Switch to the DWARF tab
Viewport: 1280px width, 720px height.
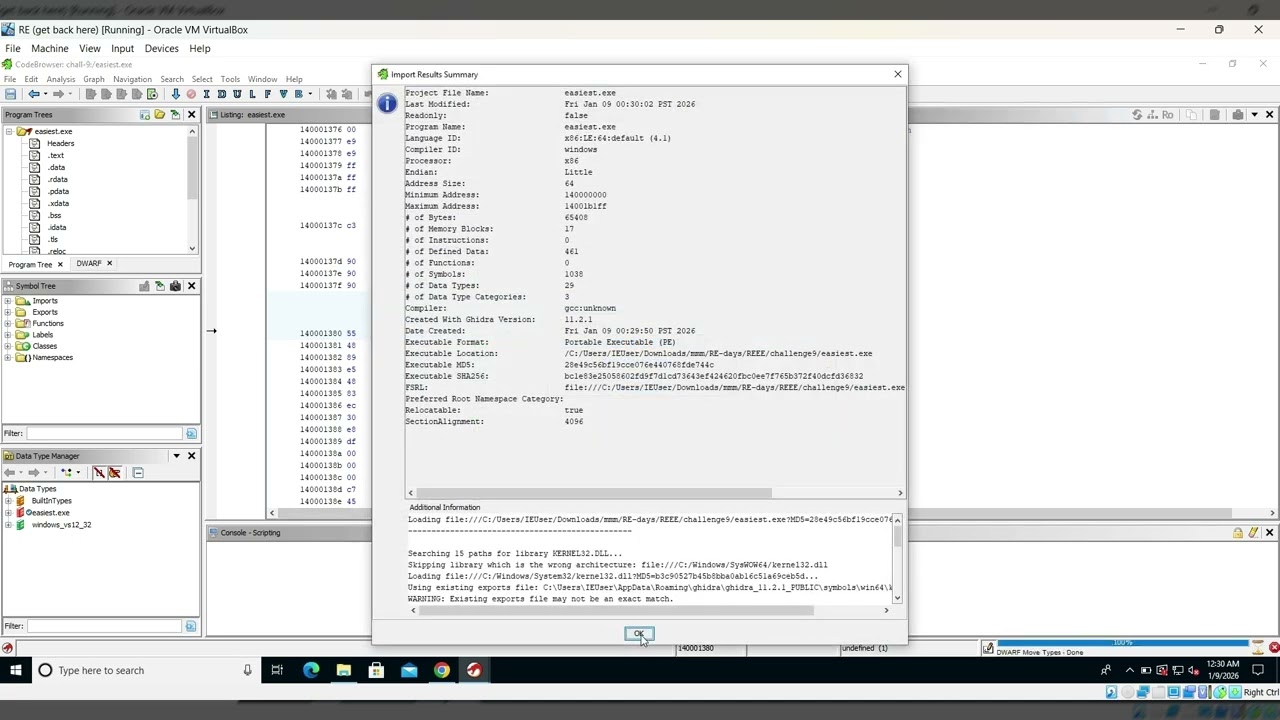click(89, 264)
